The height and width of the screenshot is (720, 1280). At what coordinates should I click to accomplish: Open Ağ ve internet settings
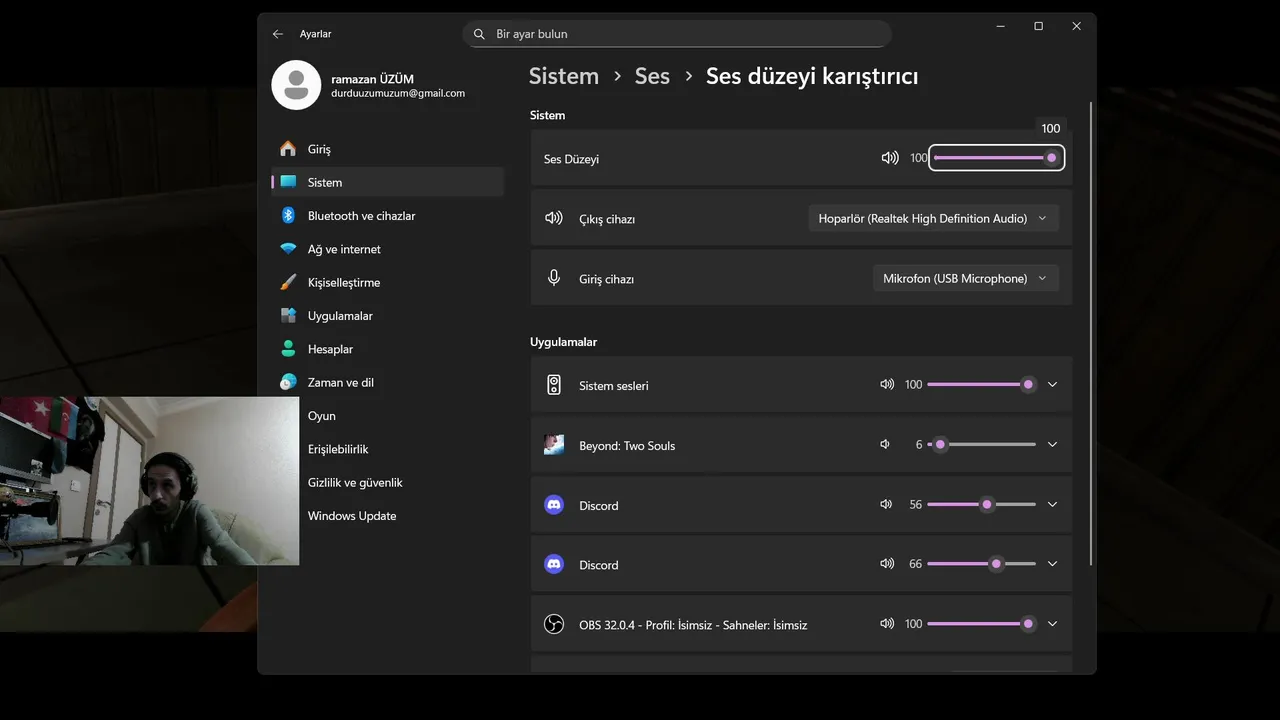point(344,249)
